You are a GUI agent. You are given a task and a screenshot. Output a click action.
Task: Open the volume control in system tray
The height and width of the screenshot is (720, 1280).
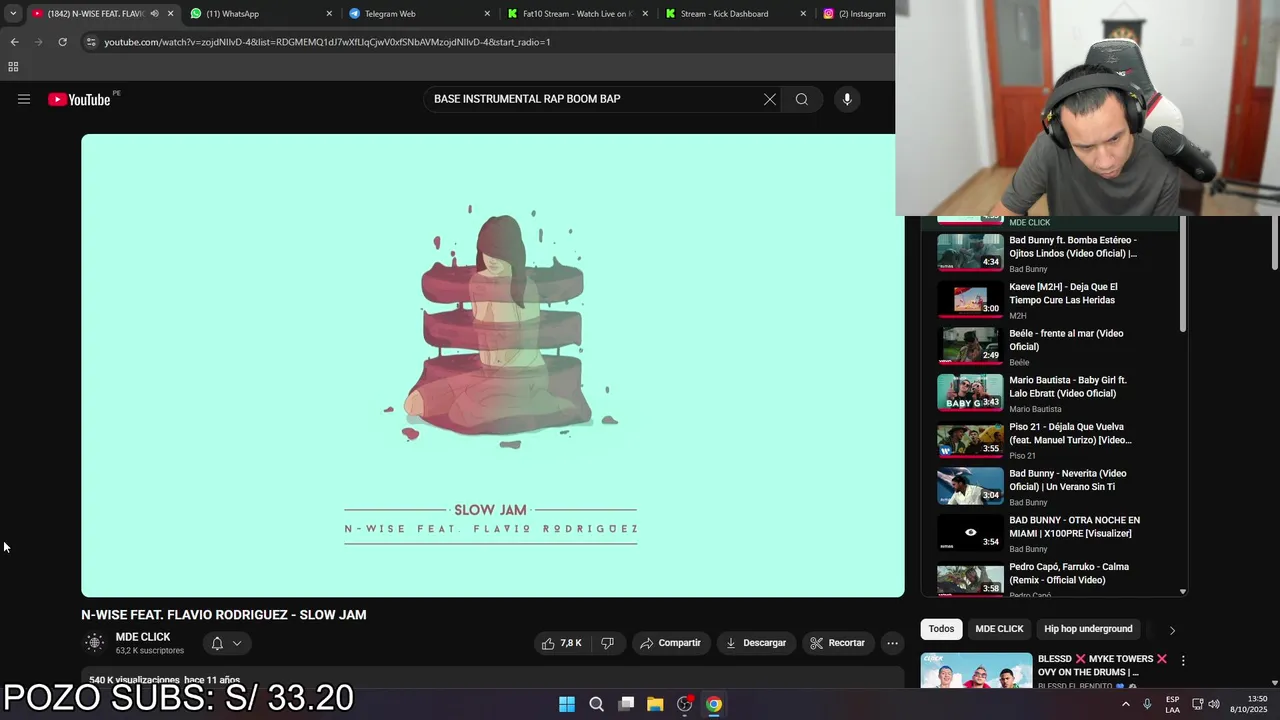coord(1214,704)
